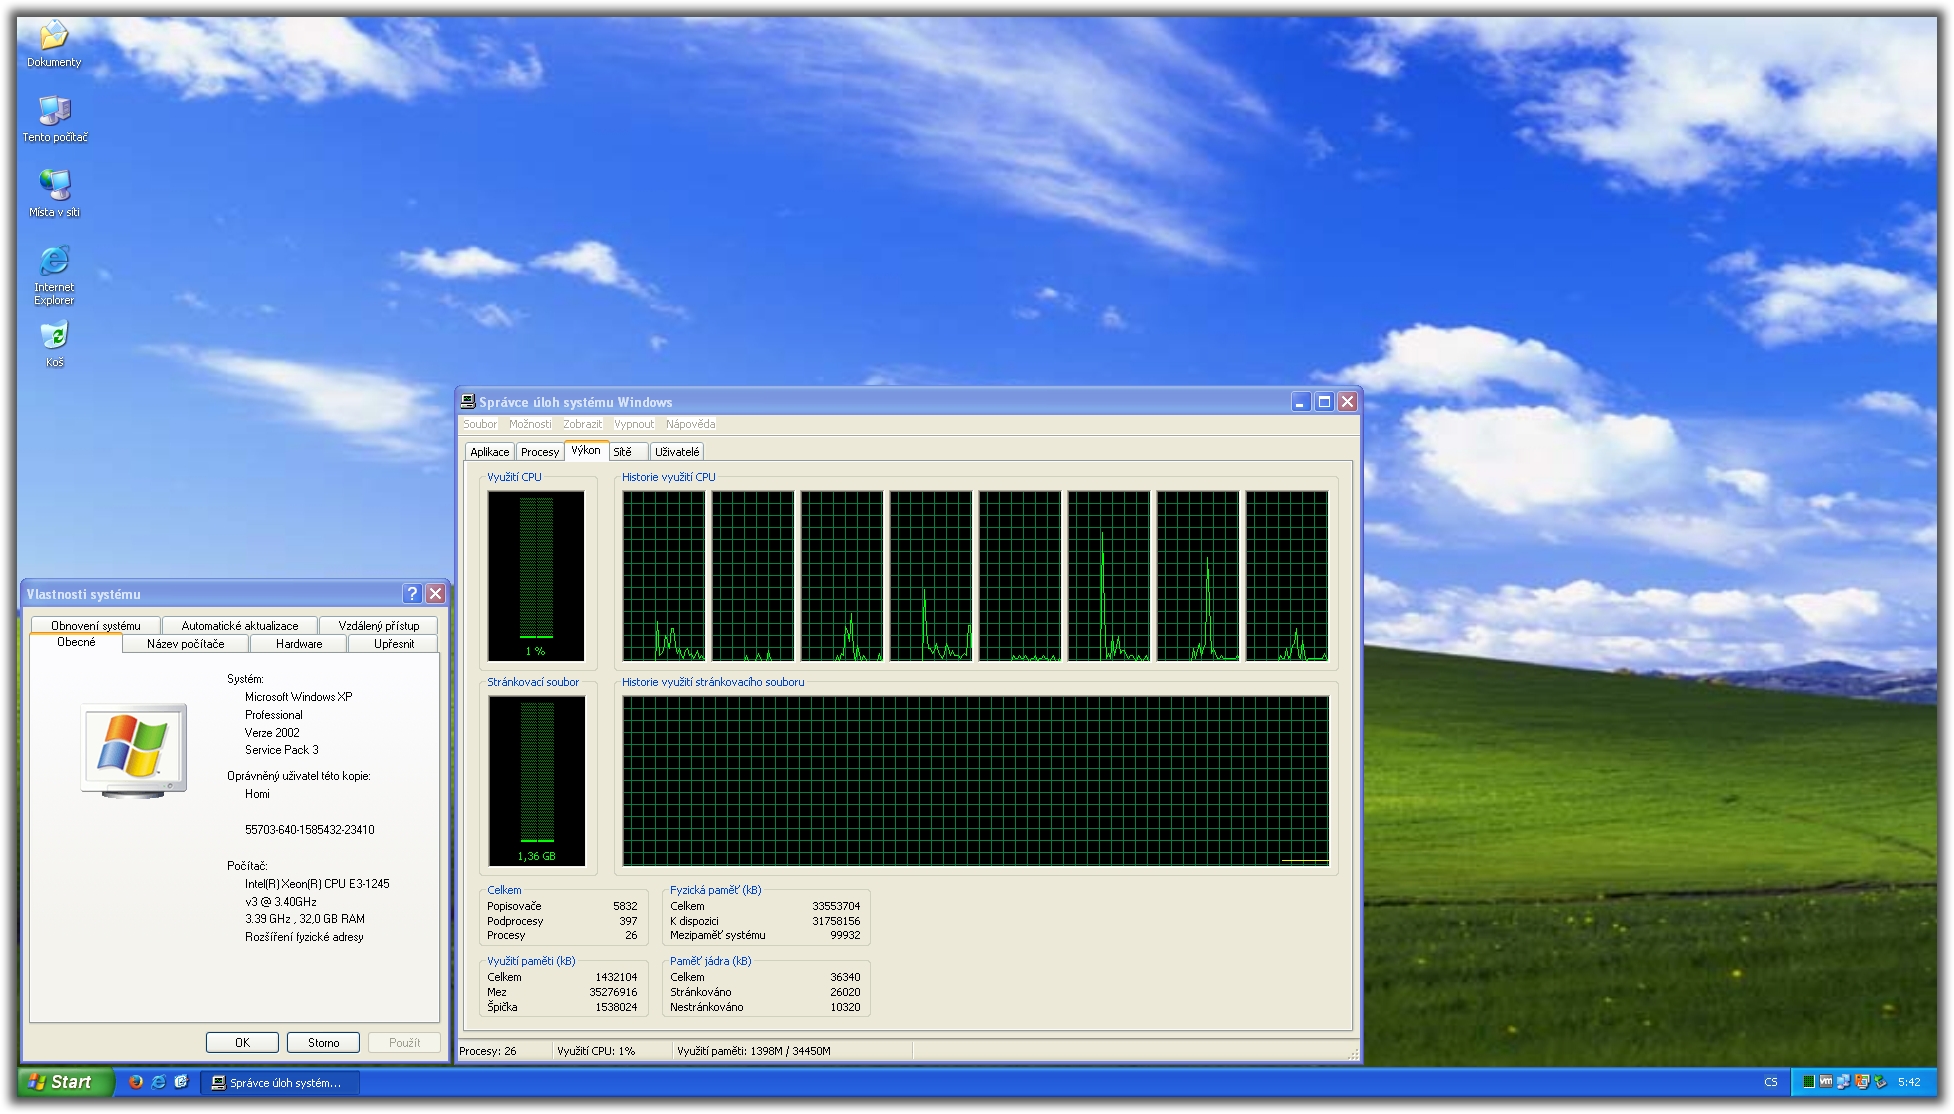
Task: Click Nestránkováno value 10320
Action: click(x=845, y=1007)
